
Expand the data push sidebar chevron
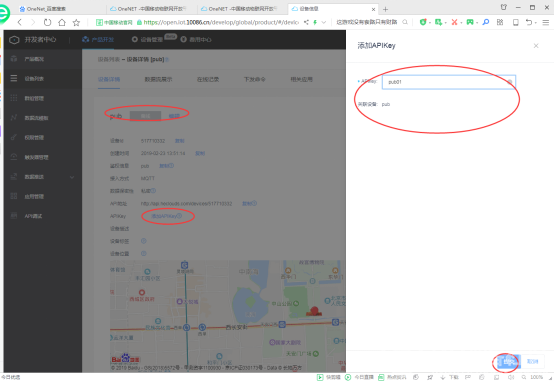point(72,177)
